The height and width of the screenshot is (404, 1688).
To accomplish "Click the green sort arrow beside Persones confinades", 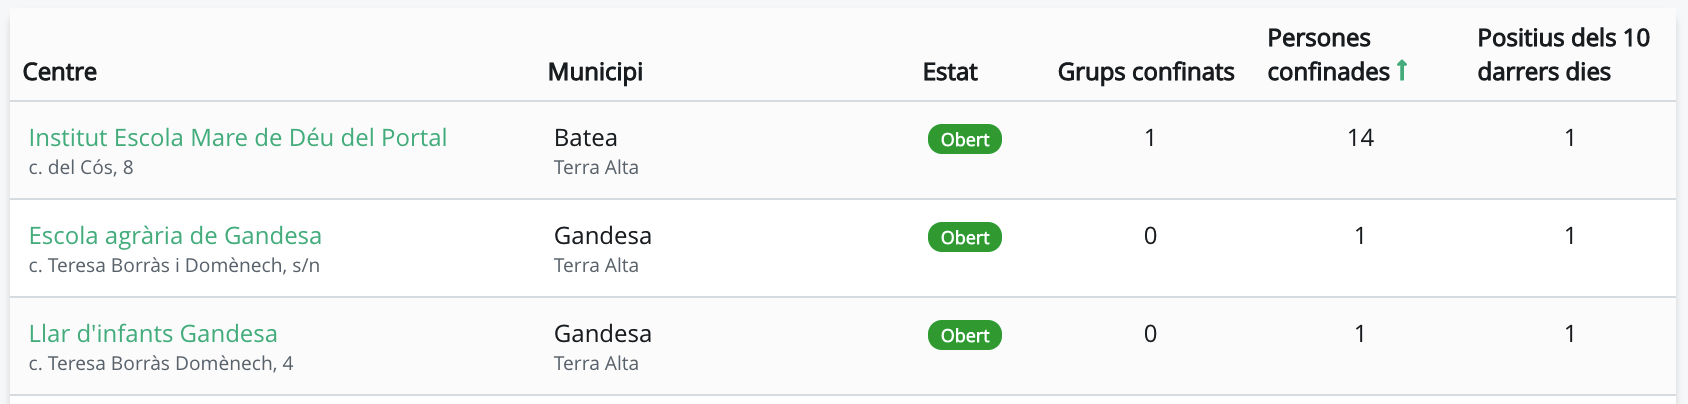I will pos(1402,71).
